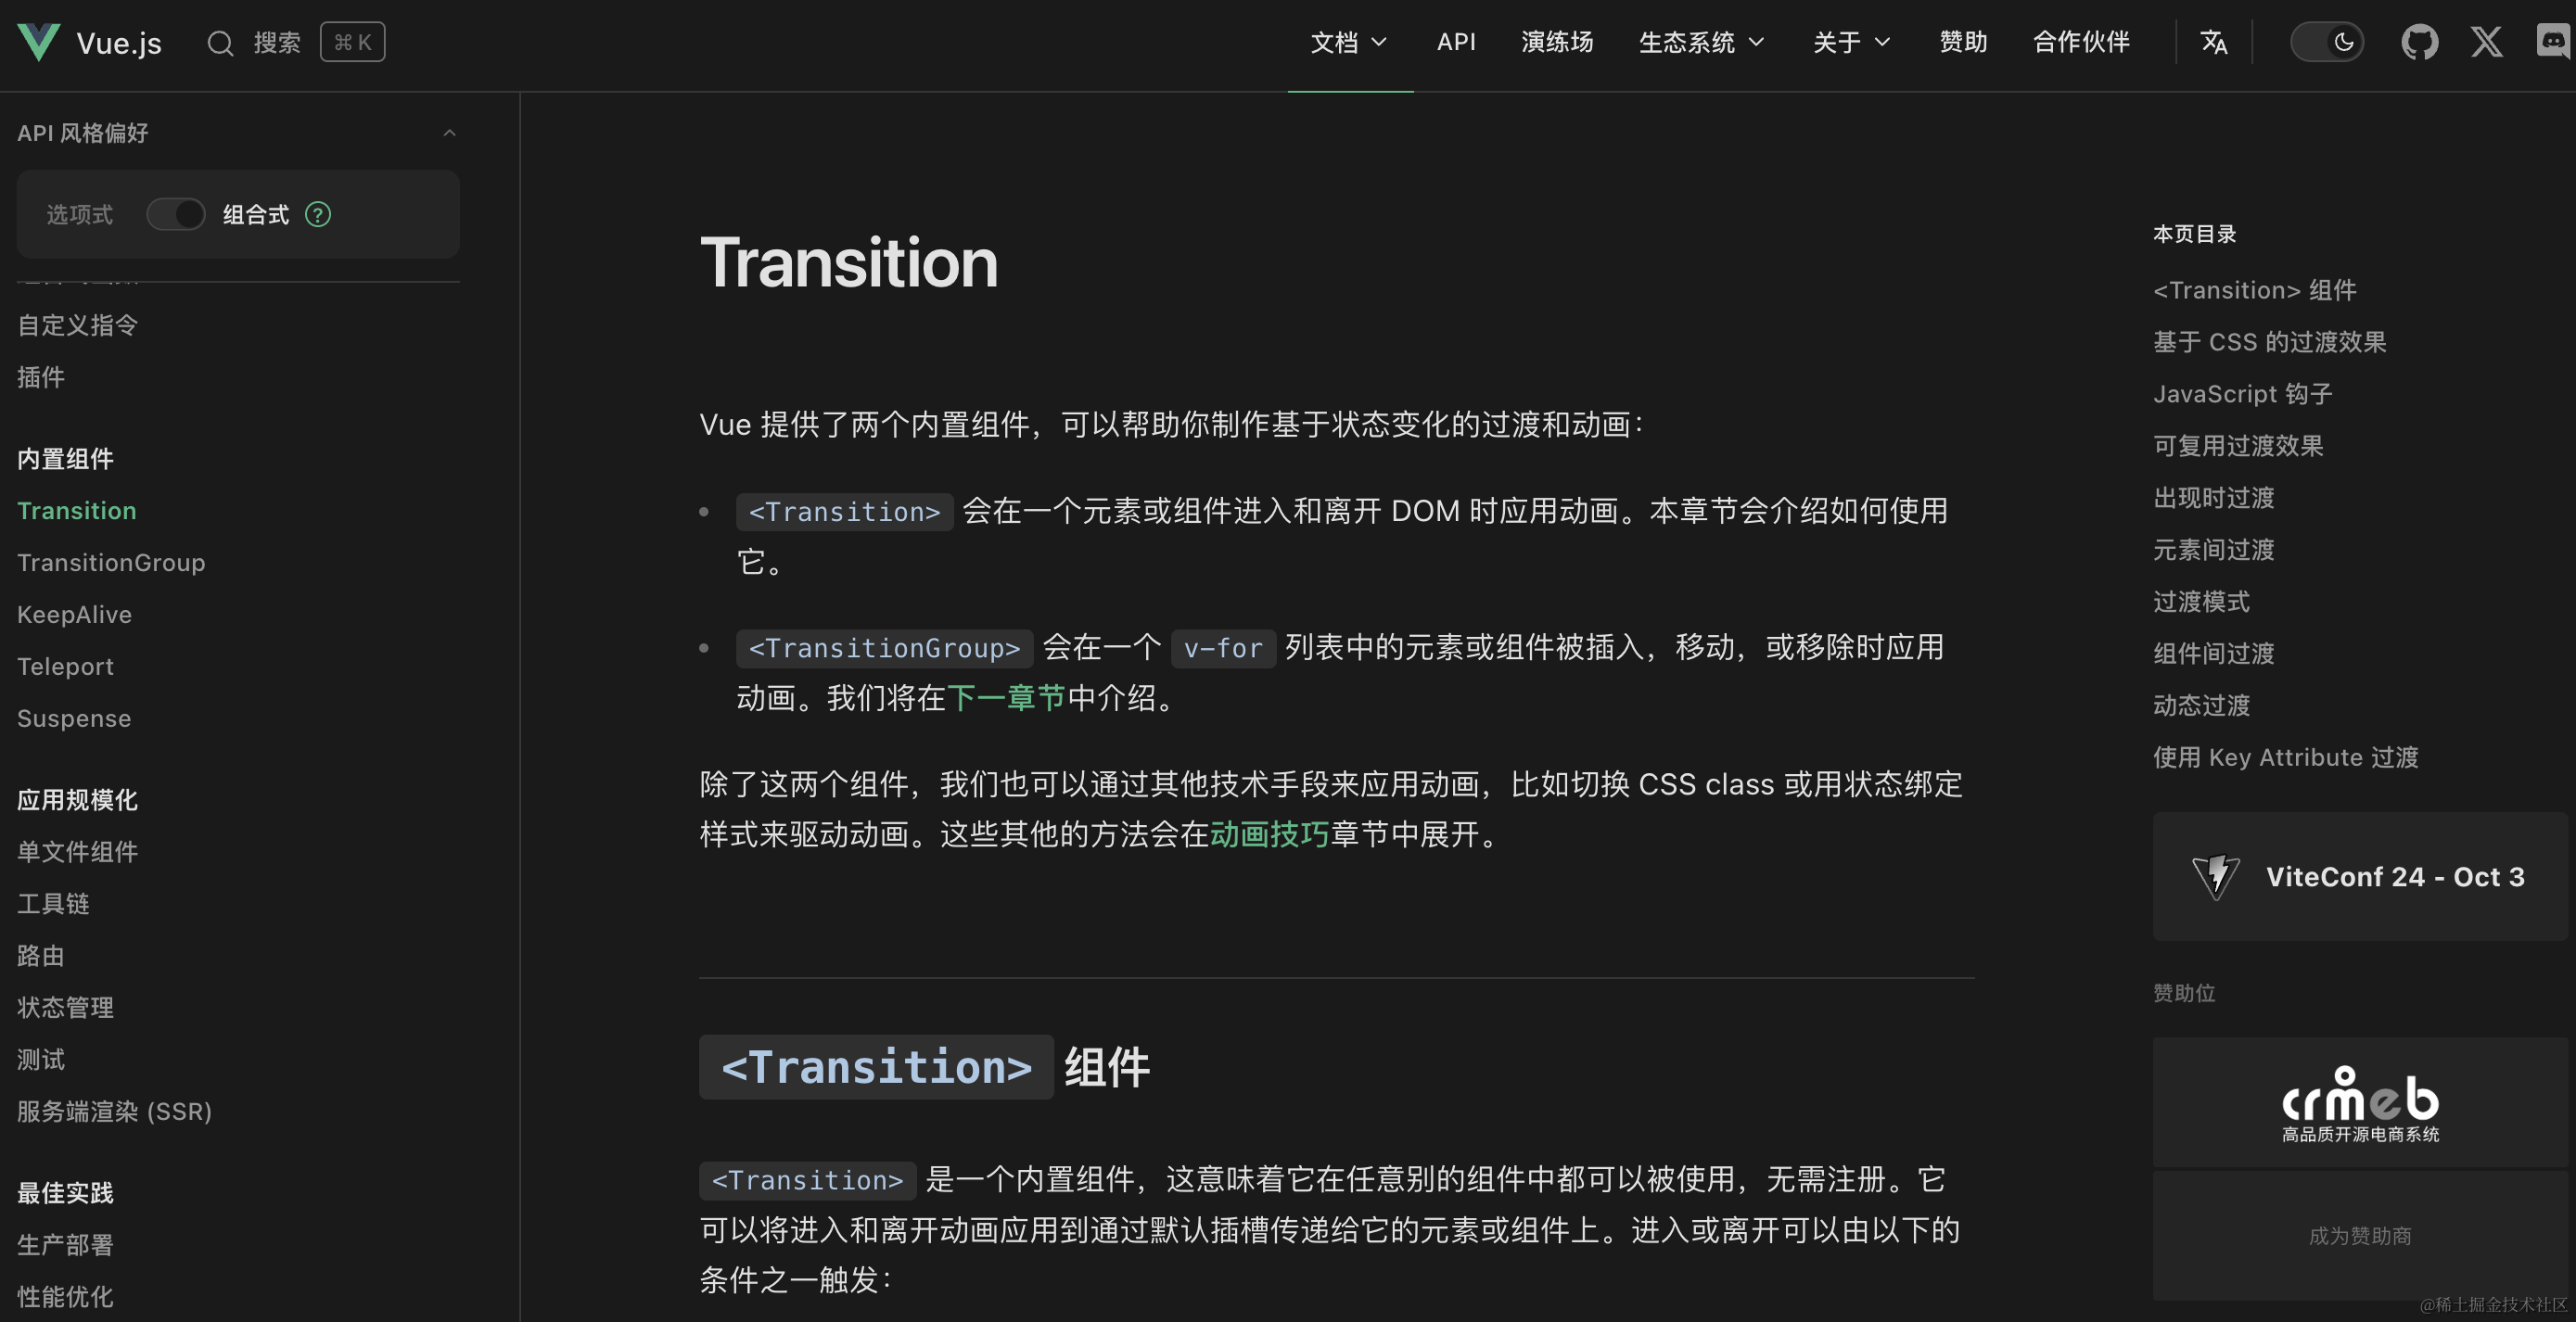Screen dimensions: 2576x1322
Task: Open the language translation icon menu
Action: coord(2213,42)
